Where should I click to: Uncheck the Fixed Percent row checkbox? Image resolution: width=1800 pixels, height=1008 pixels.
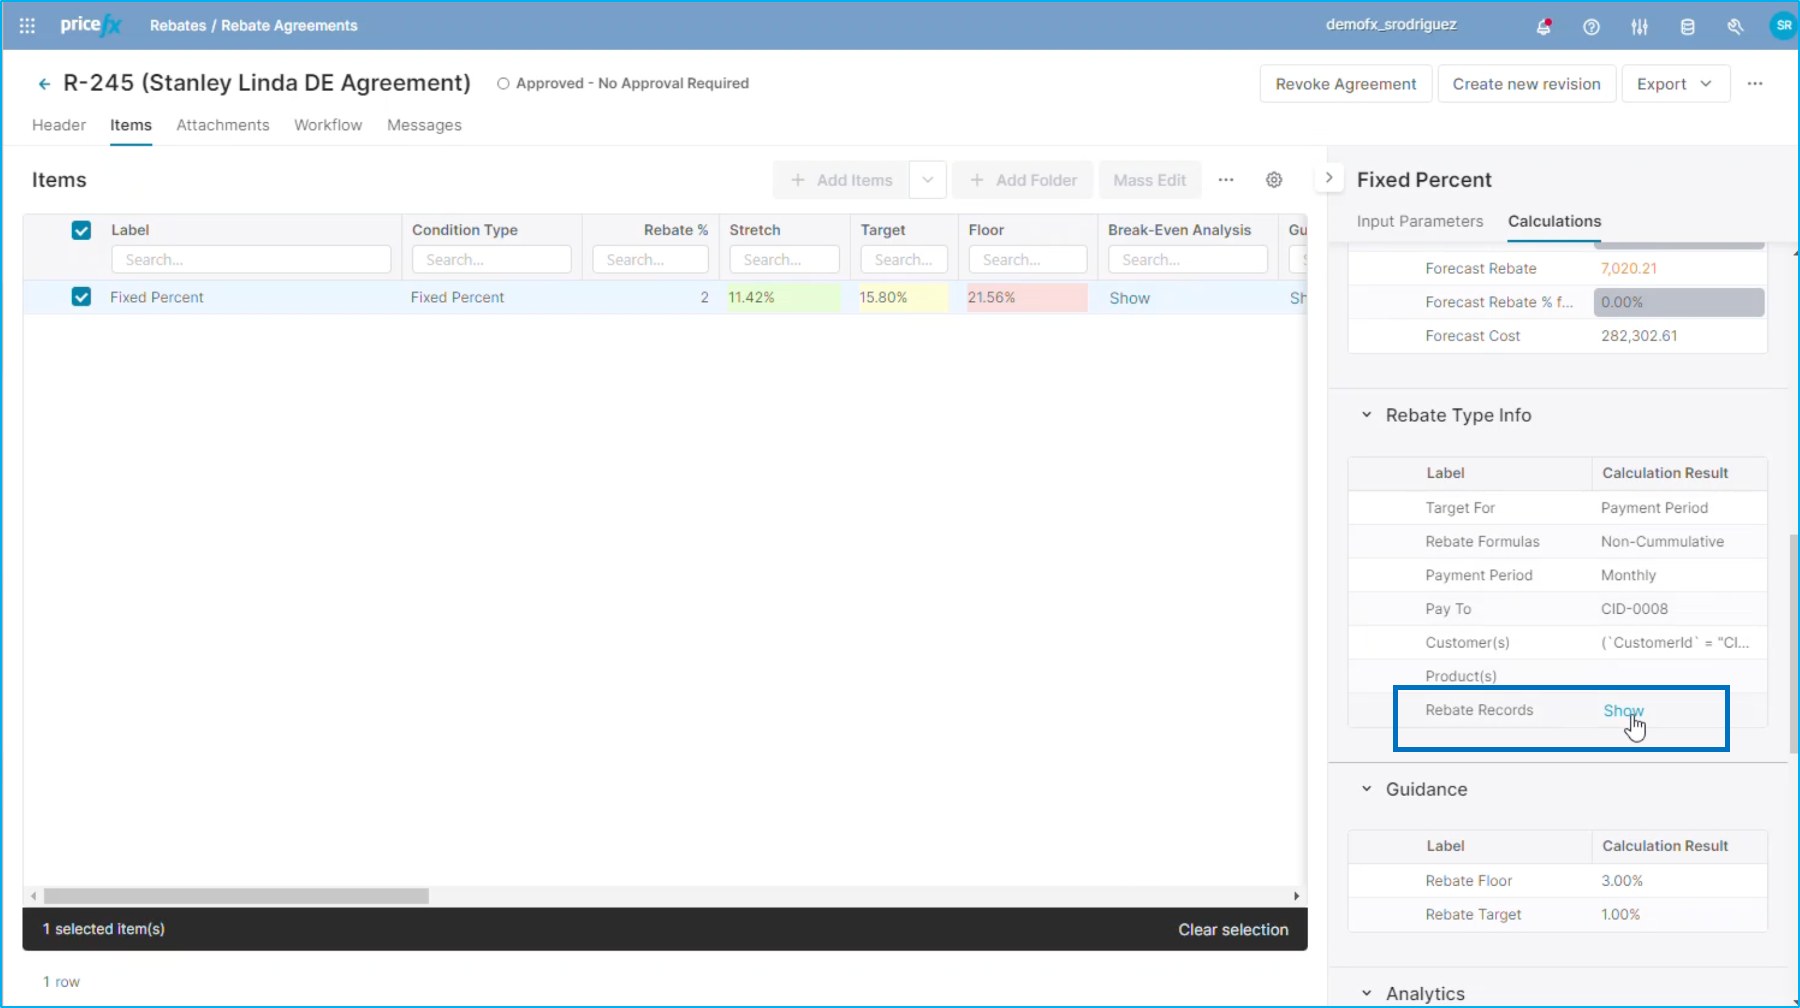pyautogui.click(x=81, y=297)
